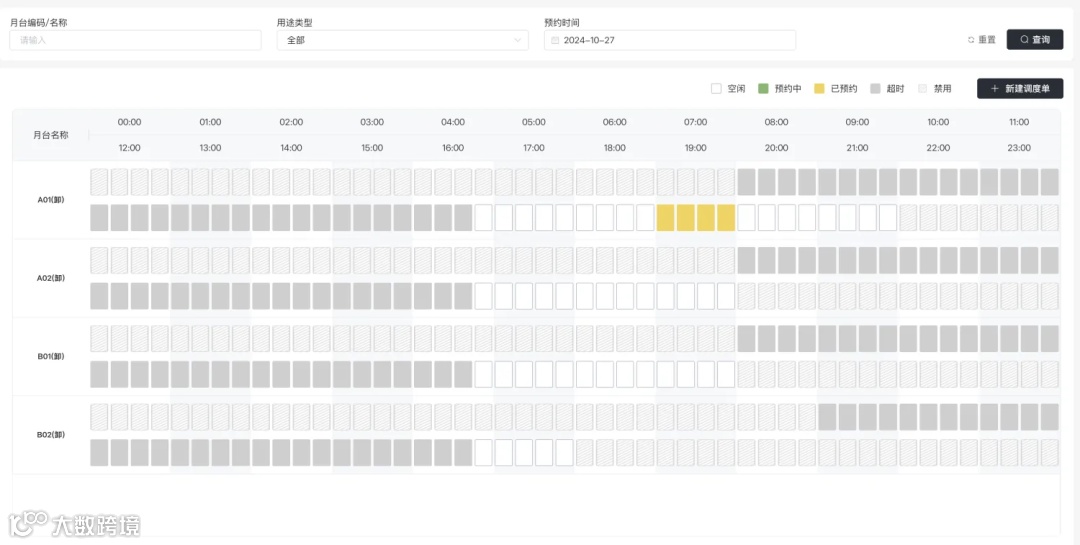The width and height of the screenshot is (1080, 545).
Task: Click the calendar icon in 预约时间 field
Action: (554, 40)
